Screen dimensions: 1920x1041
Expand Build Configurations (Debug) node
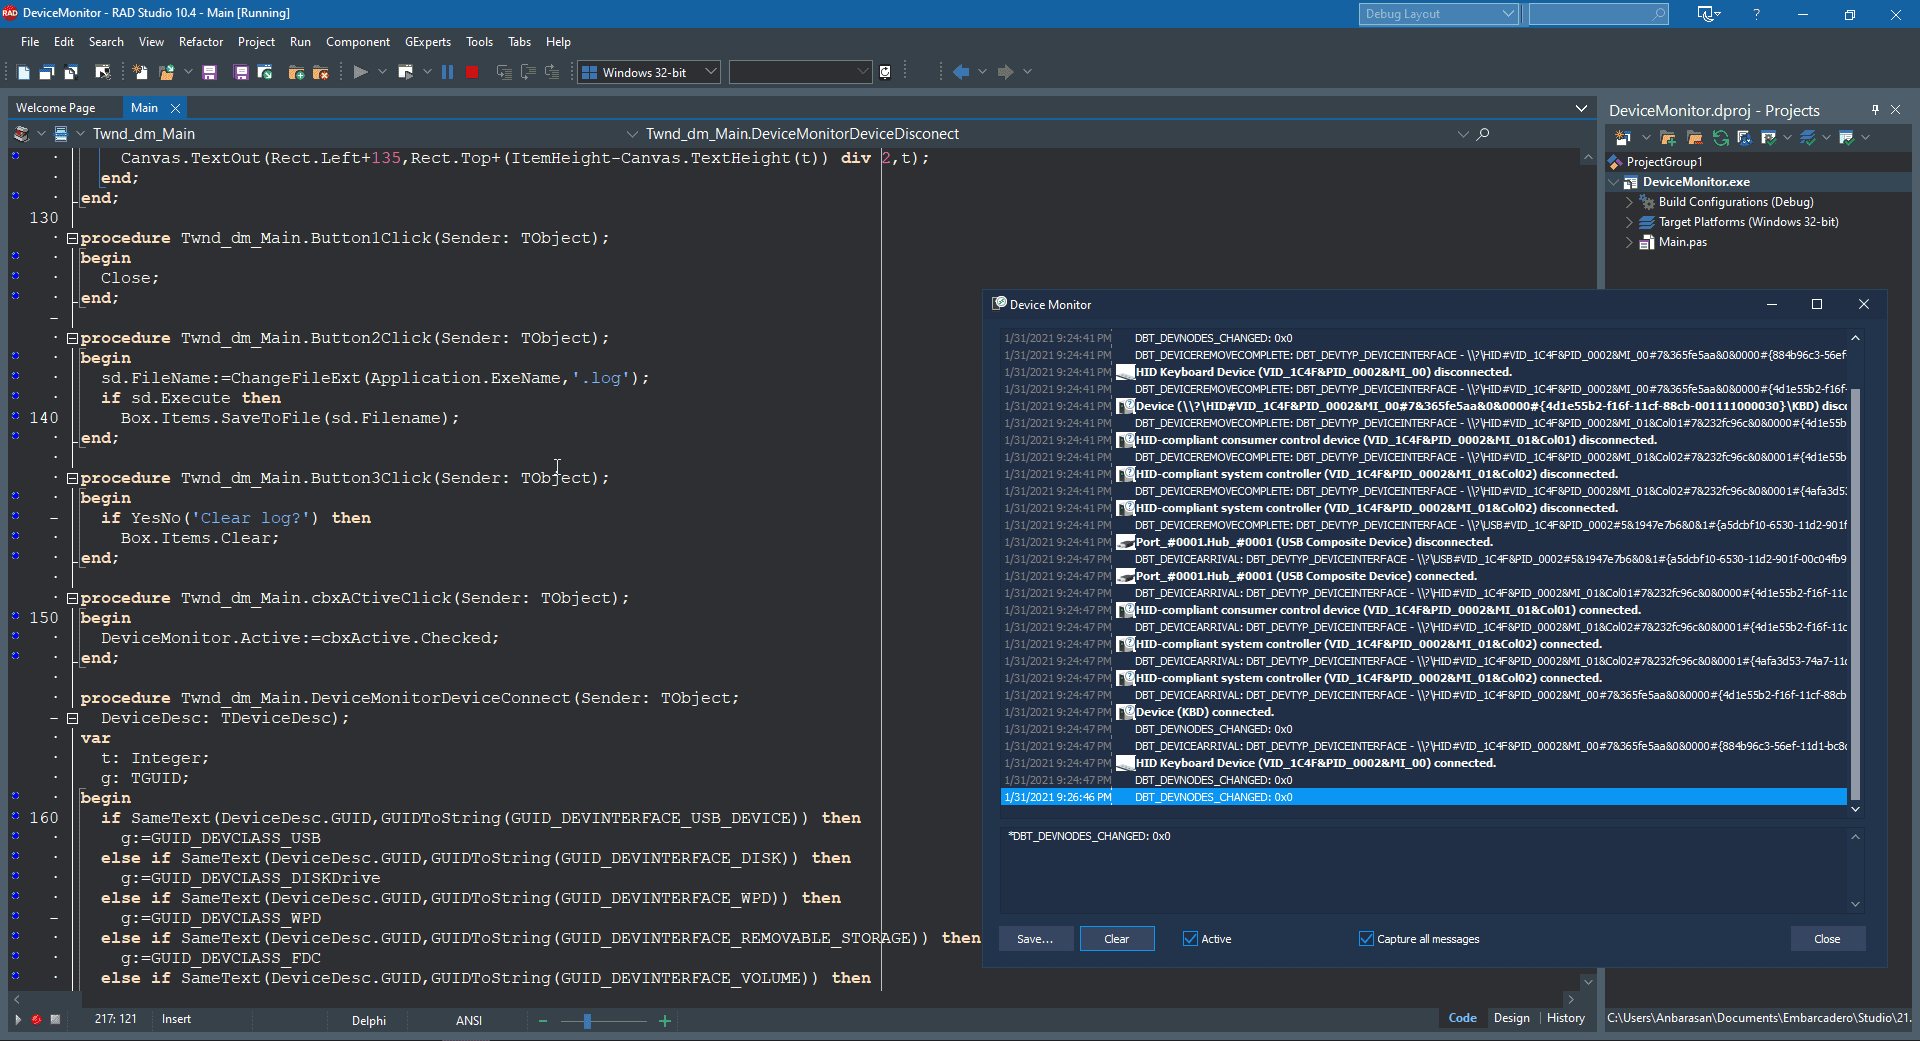(1629, 202)
